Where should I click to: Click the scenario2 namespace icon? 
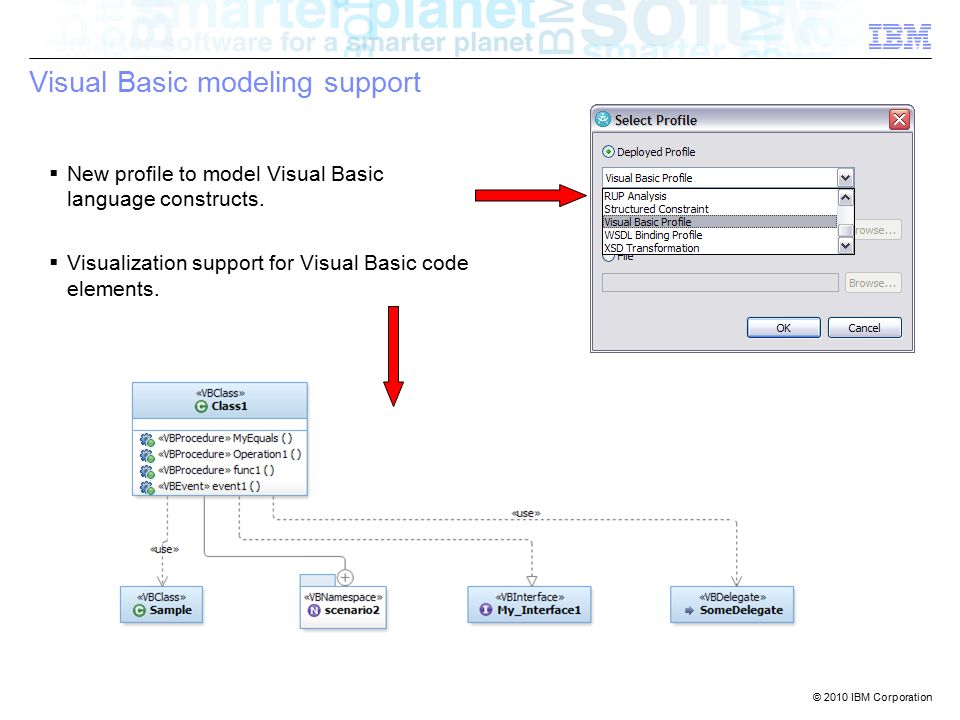pyautogui.click(x=314, y=610)
